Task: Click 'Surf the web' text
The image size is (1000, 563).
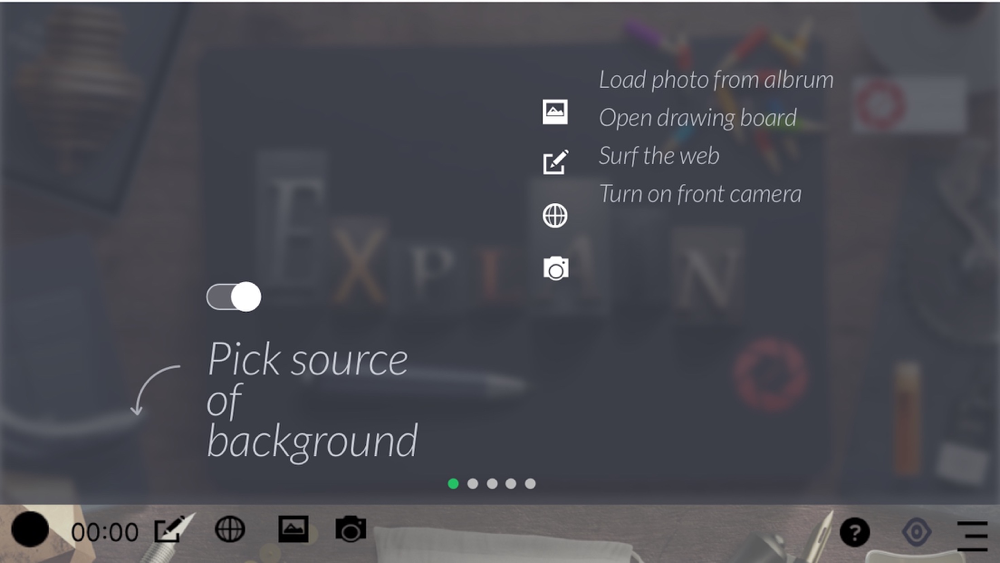Action: pos(659,156)
